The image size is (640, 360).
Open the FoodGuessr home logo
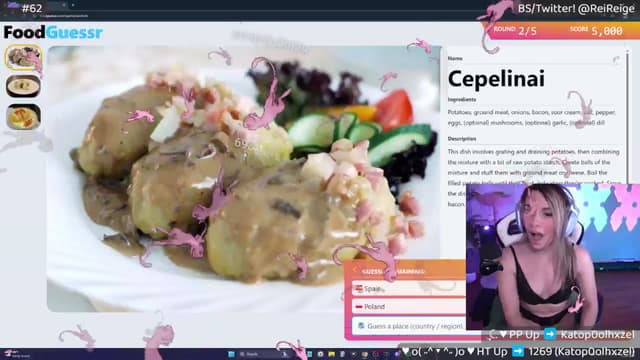(x=53, y=32)
